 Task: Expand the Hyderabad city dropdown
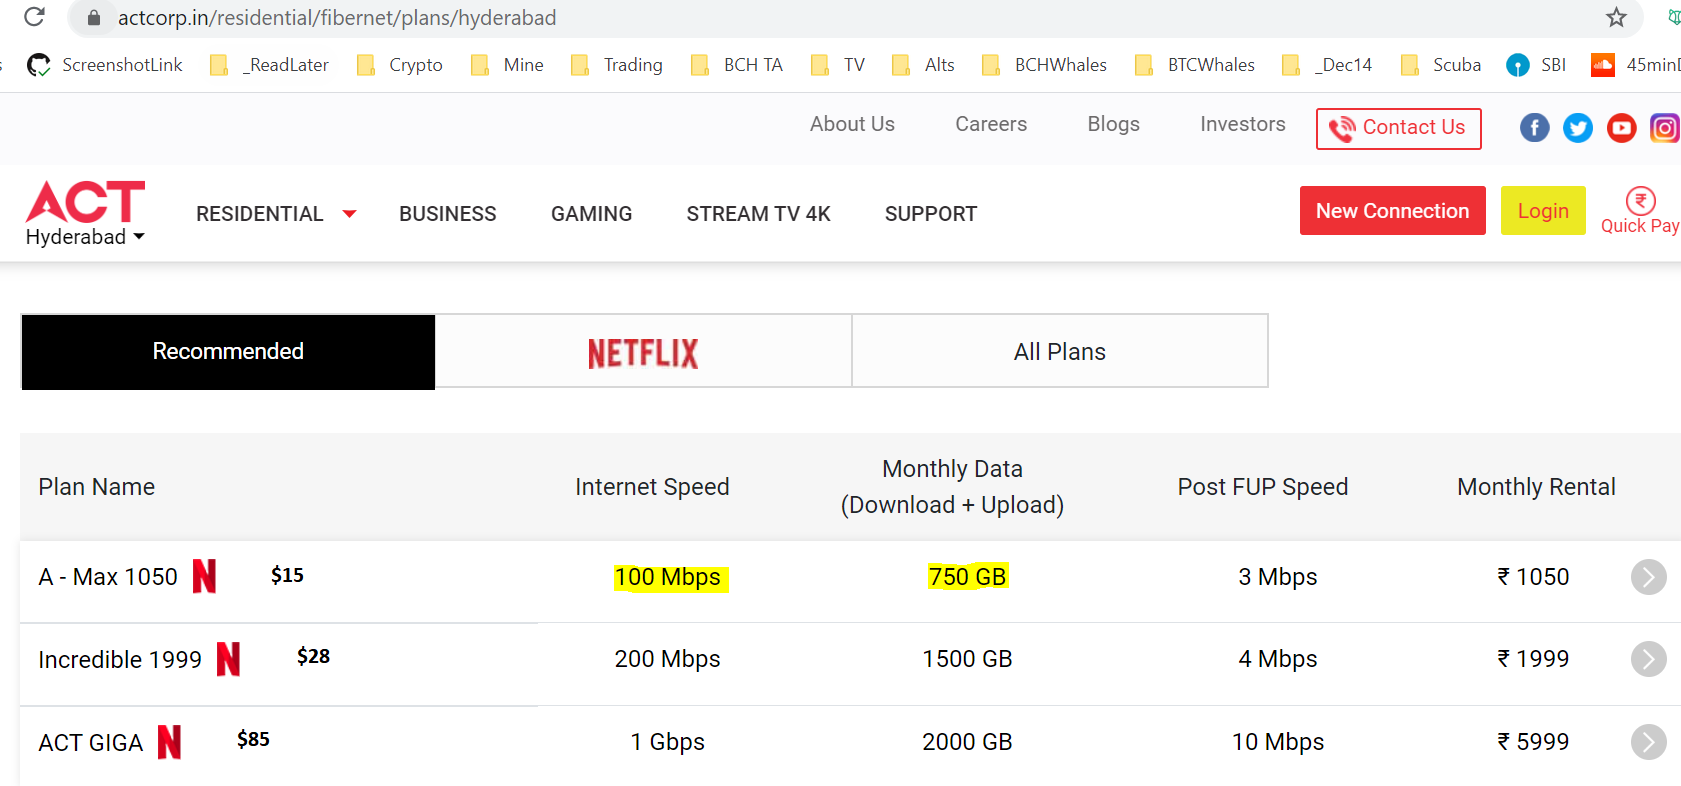pyautogui.click(x=85, y=237)
